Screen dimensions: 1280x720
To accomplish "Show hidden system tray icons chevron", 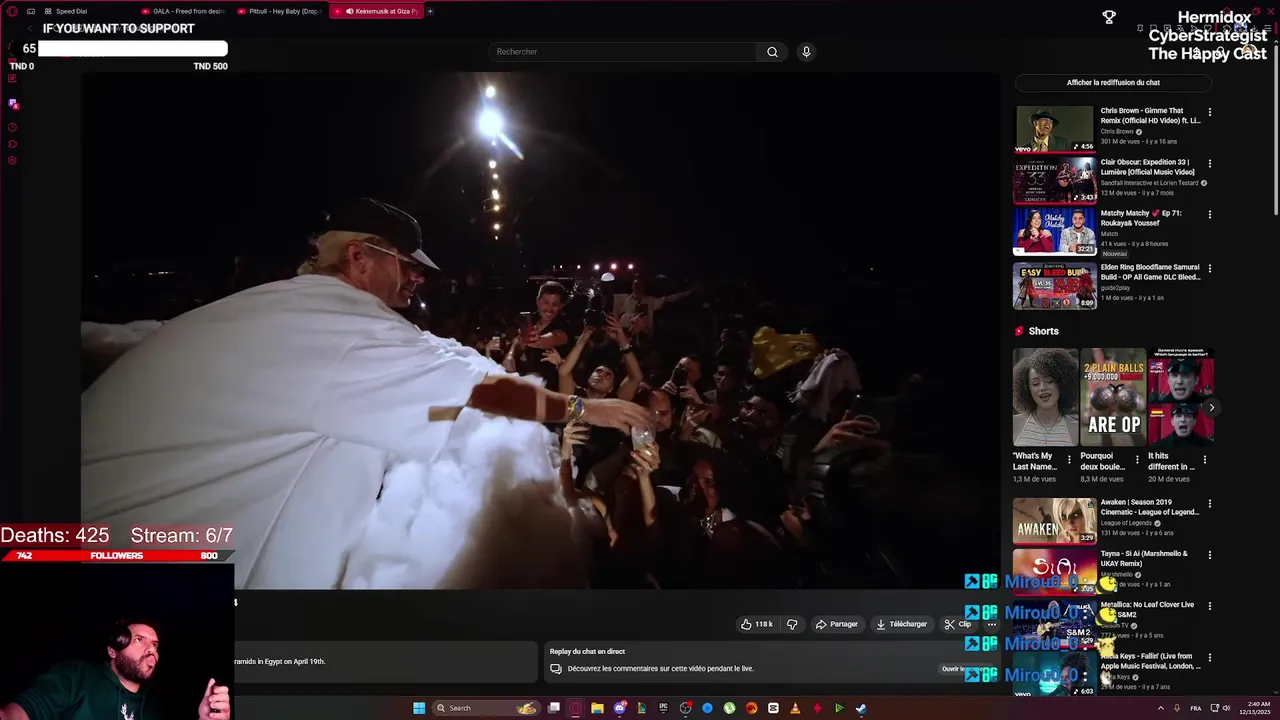I will pos(1160,708).
